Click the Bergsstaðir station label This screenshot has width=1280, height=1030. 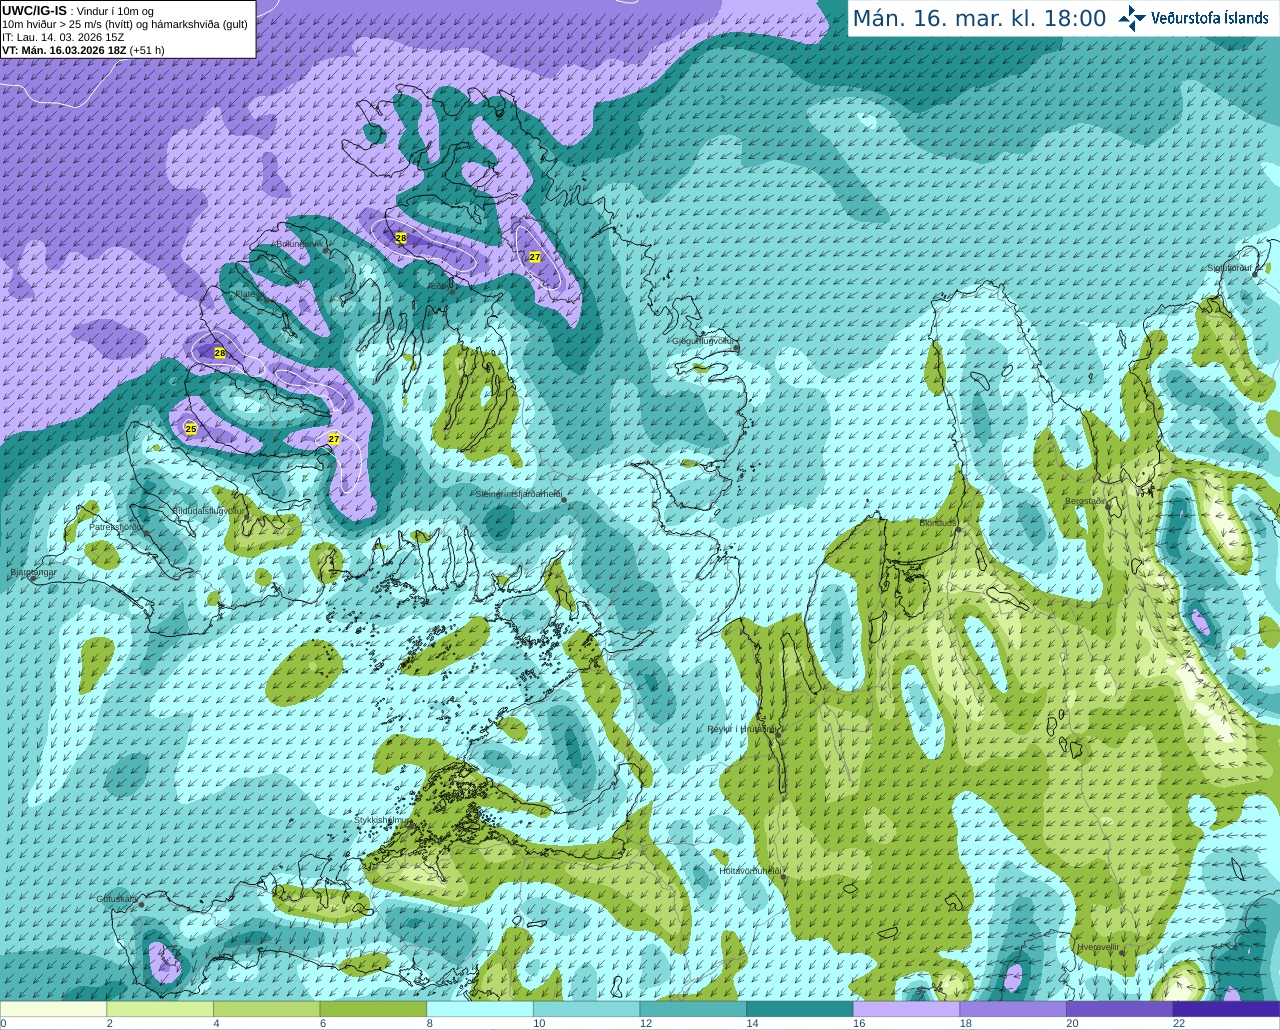coord(1087,501)
